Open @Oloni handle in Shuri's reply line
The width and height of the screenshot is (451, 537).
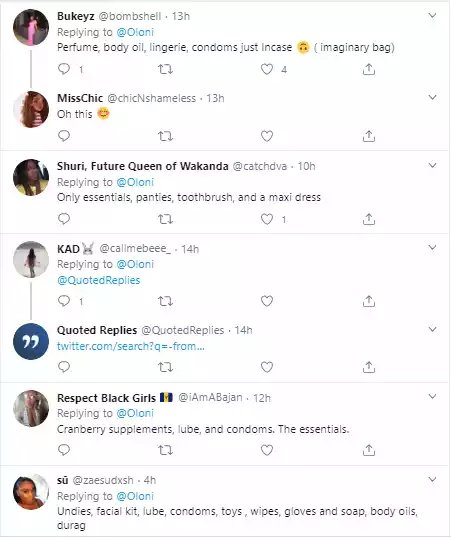point(135,182)
